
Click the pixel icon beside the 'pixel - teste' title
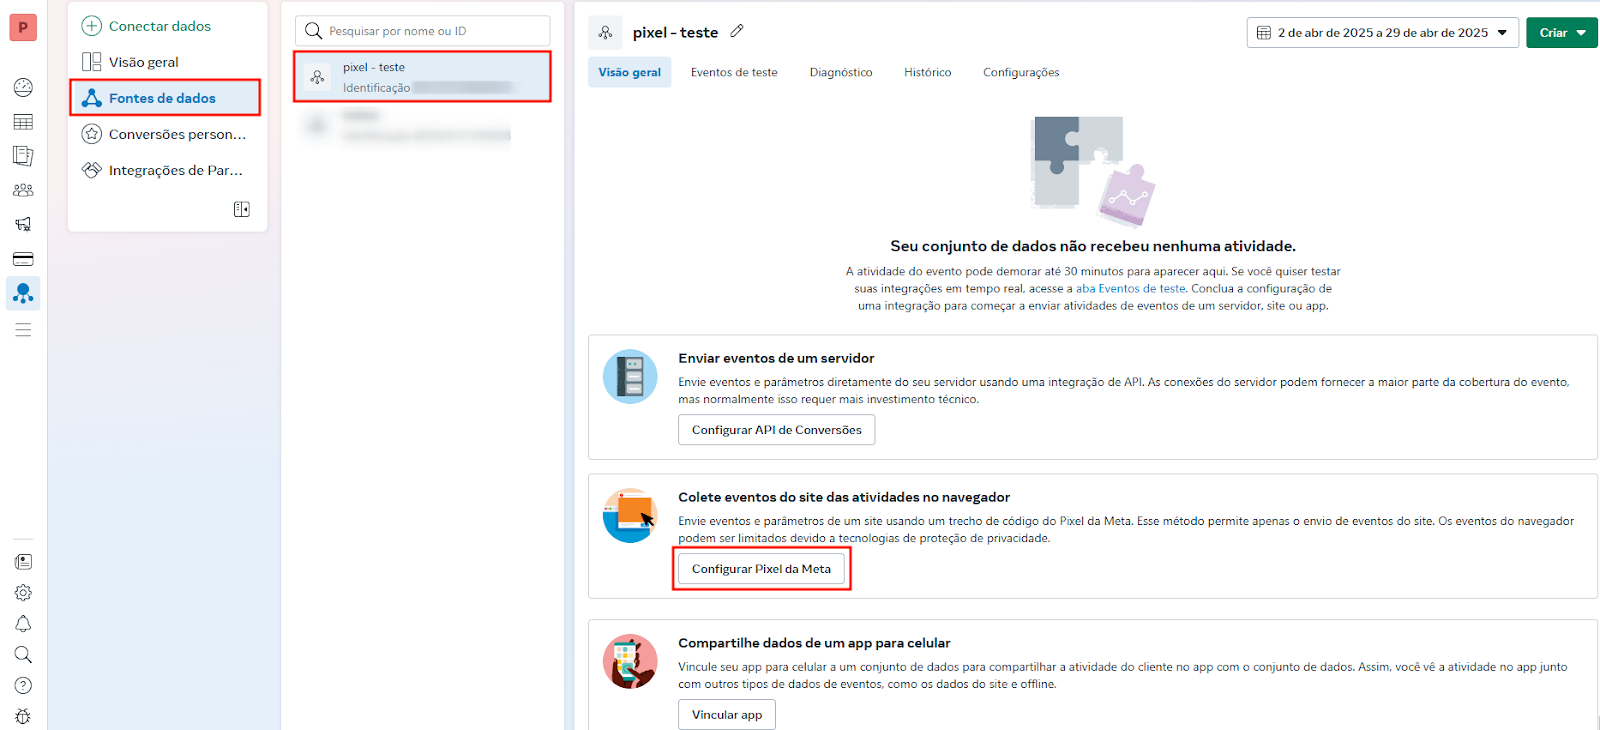(x=605, y=33)
